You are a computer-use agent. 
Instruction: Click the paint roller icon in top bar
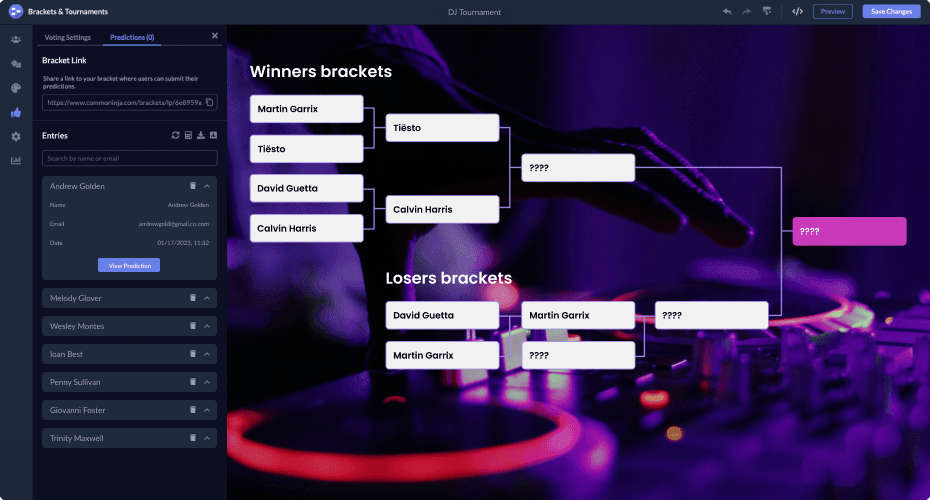pyautogui.click(x=767, y=11)
